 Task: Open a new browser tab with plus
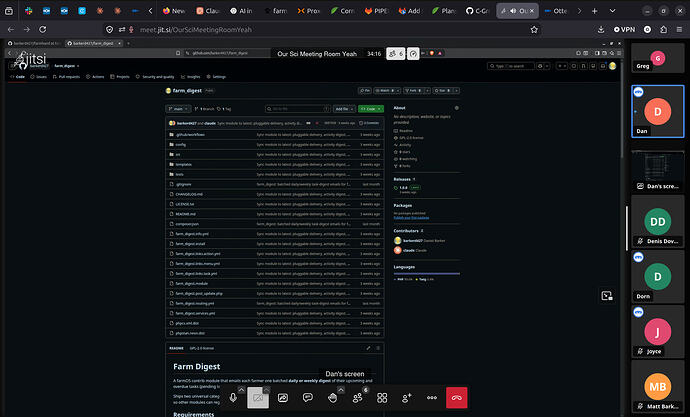(x=594, y=11)
